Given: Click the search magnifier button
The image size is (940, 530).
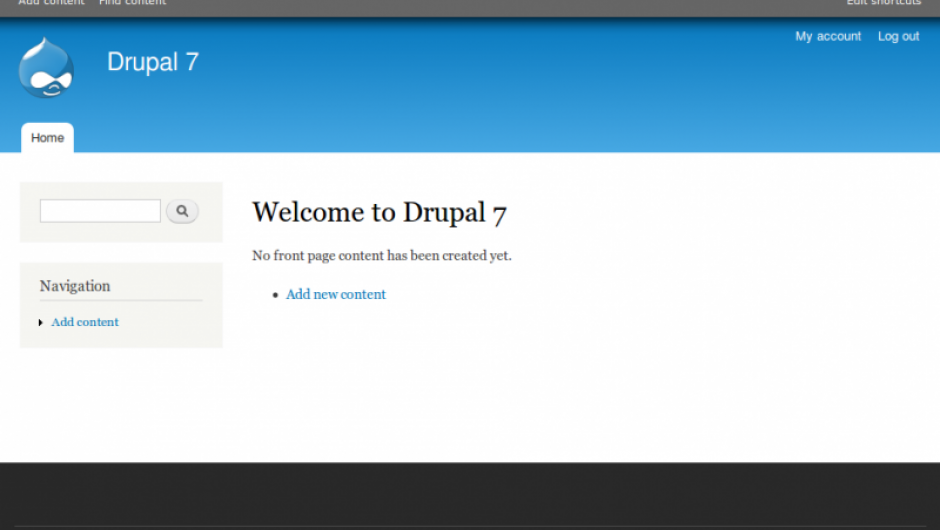Looking at the screenshot, I should (x=182, y=211).
